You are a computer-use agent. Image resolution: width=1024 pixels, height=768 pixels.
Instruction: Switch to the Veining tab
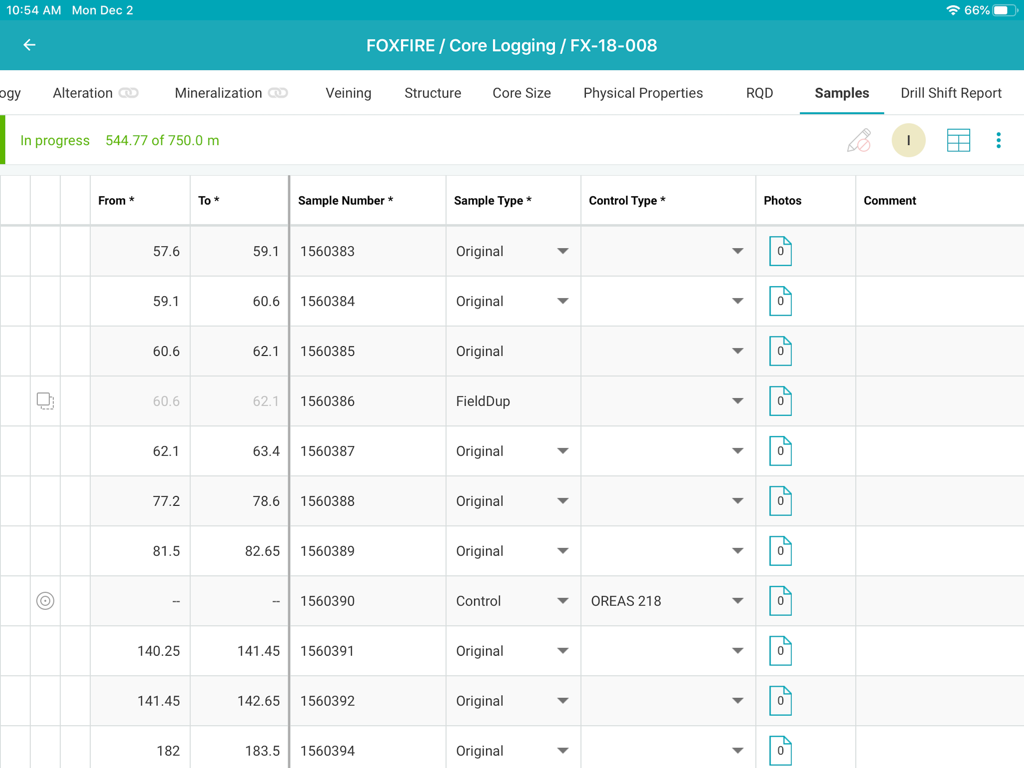pyautogui.click(x=348, y=92)
